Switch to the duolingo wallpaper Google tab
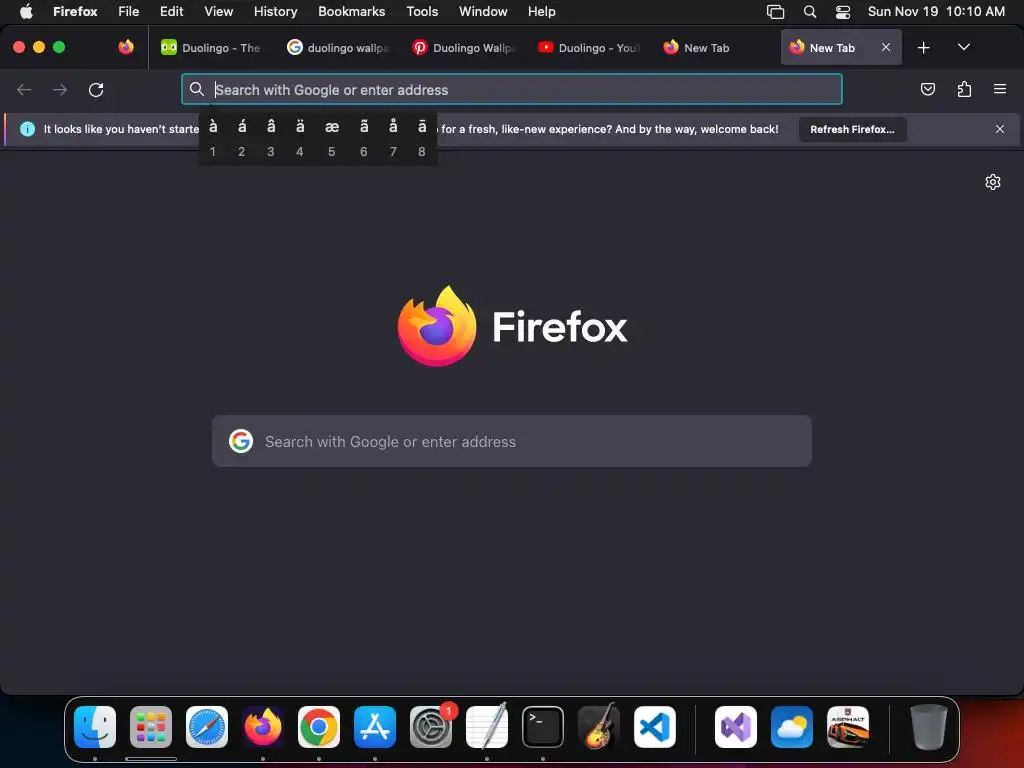 338,48
